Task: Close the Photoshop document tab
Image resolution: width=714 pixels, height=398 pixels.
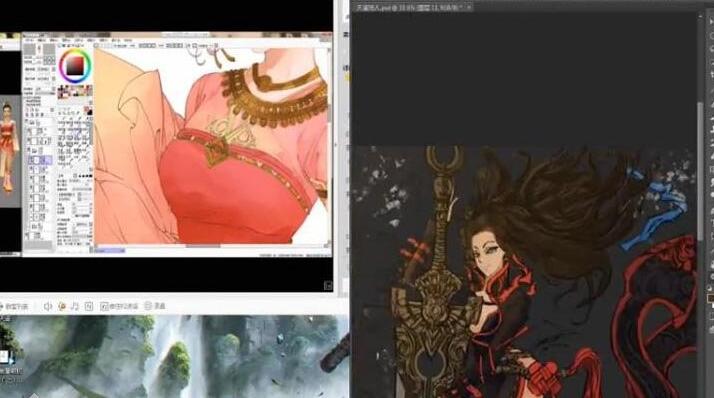Action: pos(469,7)
